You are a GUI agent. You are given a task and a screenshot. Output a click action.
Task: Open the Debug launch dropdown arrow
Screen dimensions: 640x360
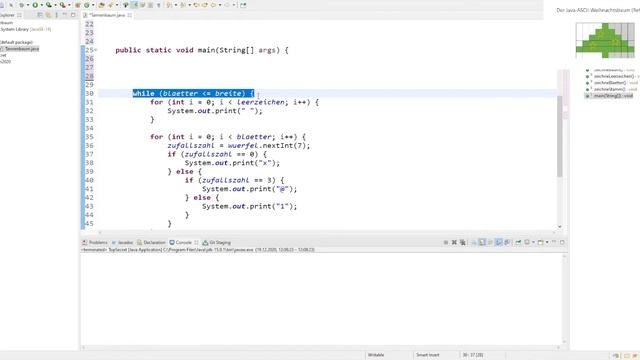28,5
